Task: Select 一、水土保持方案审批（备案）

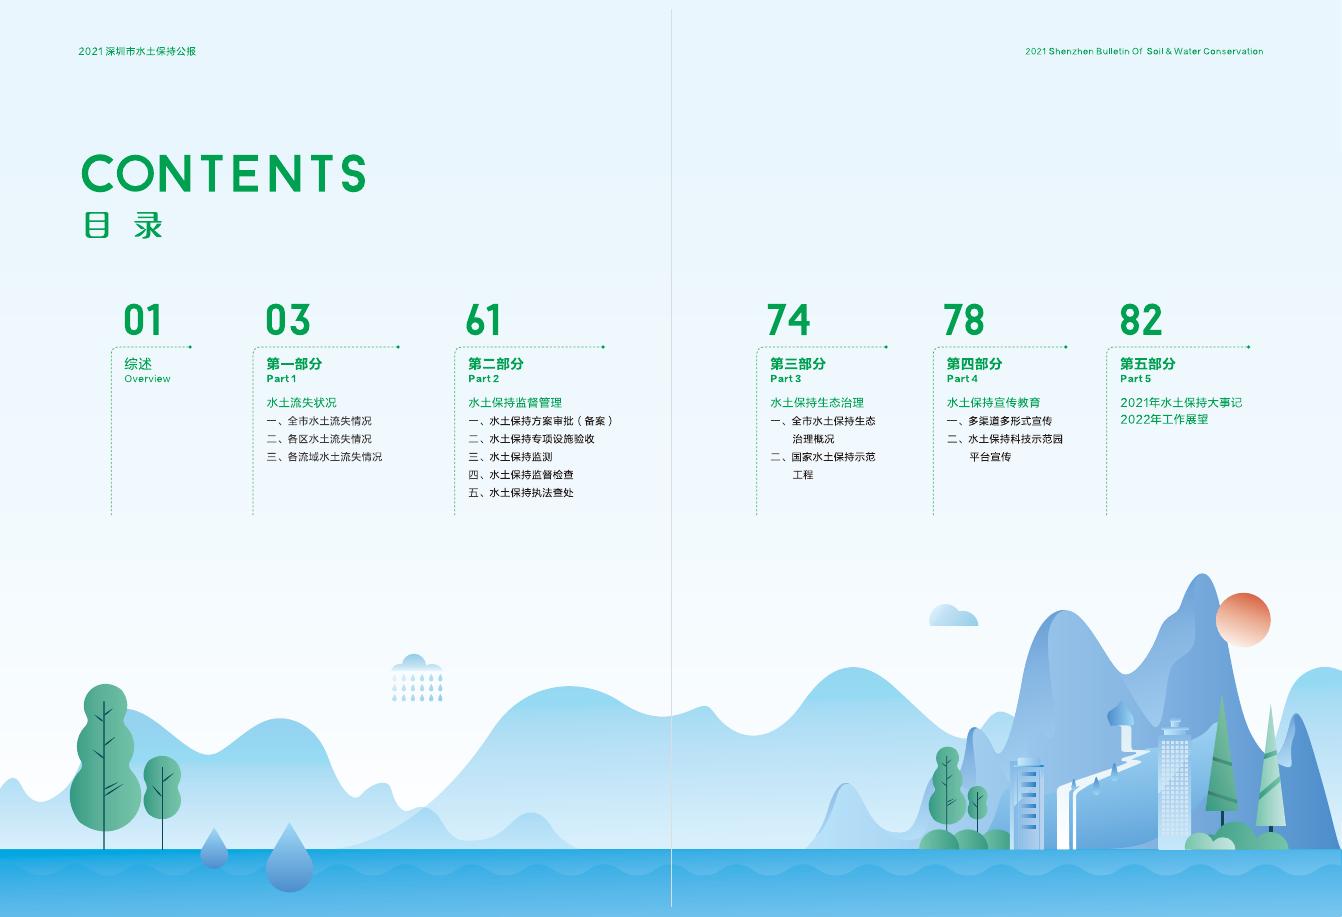Action: (x=541, y=421)
